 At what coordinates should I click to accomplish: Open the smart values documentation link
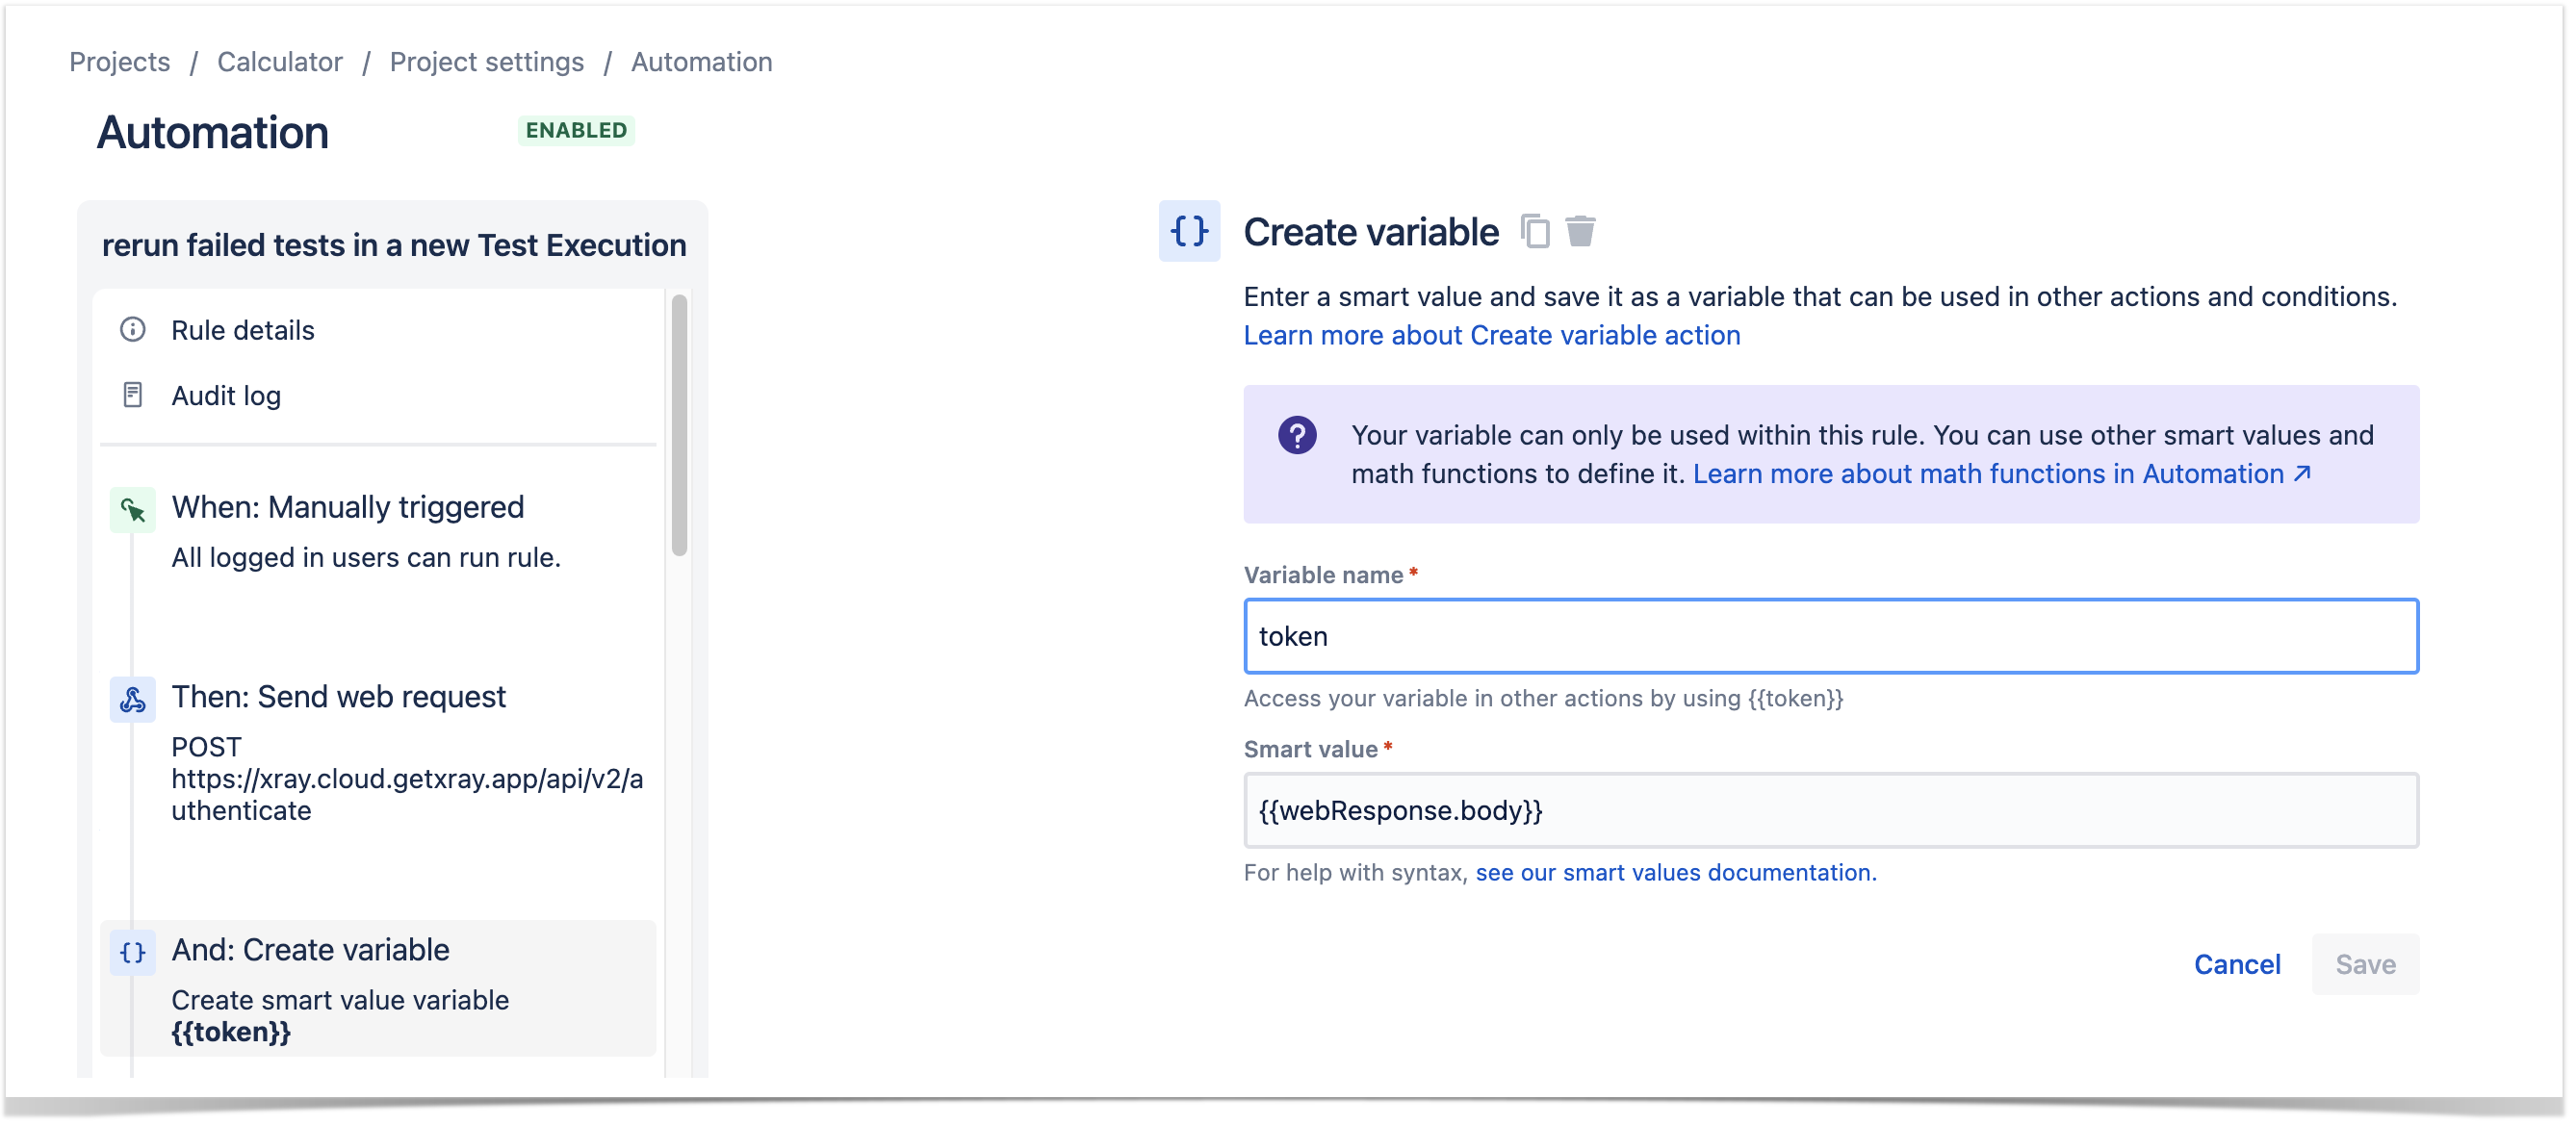pyautogui.click(x=1676, y=872)
